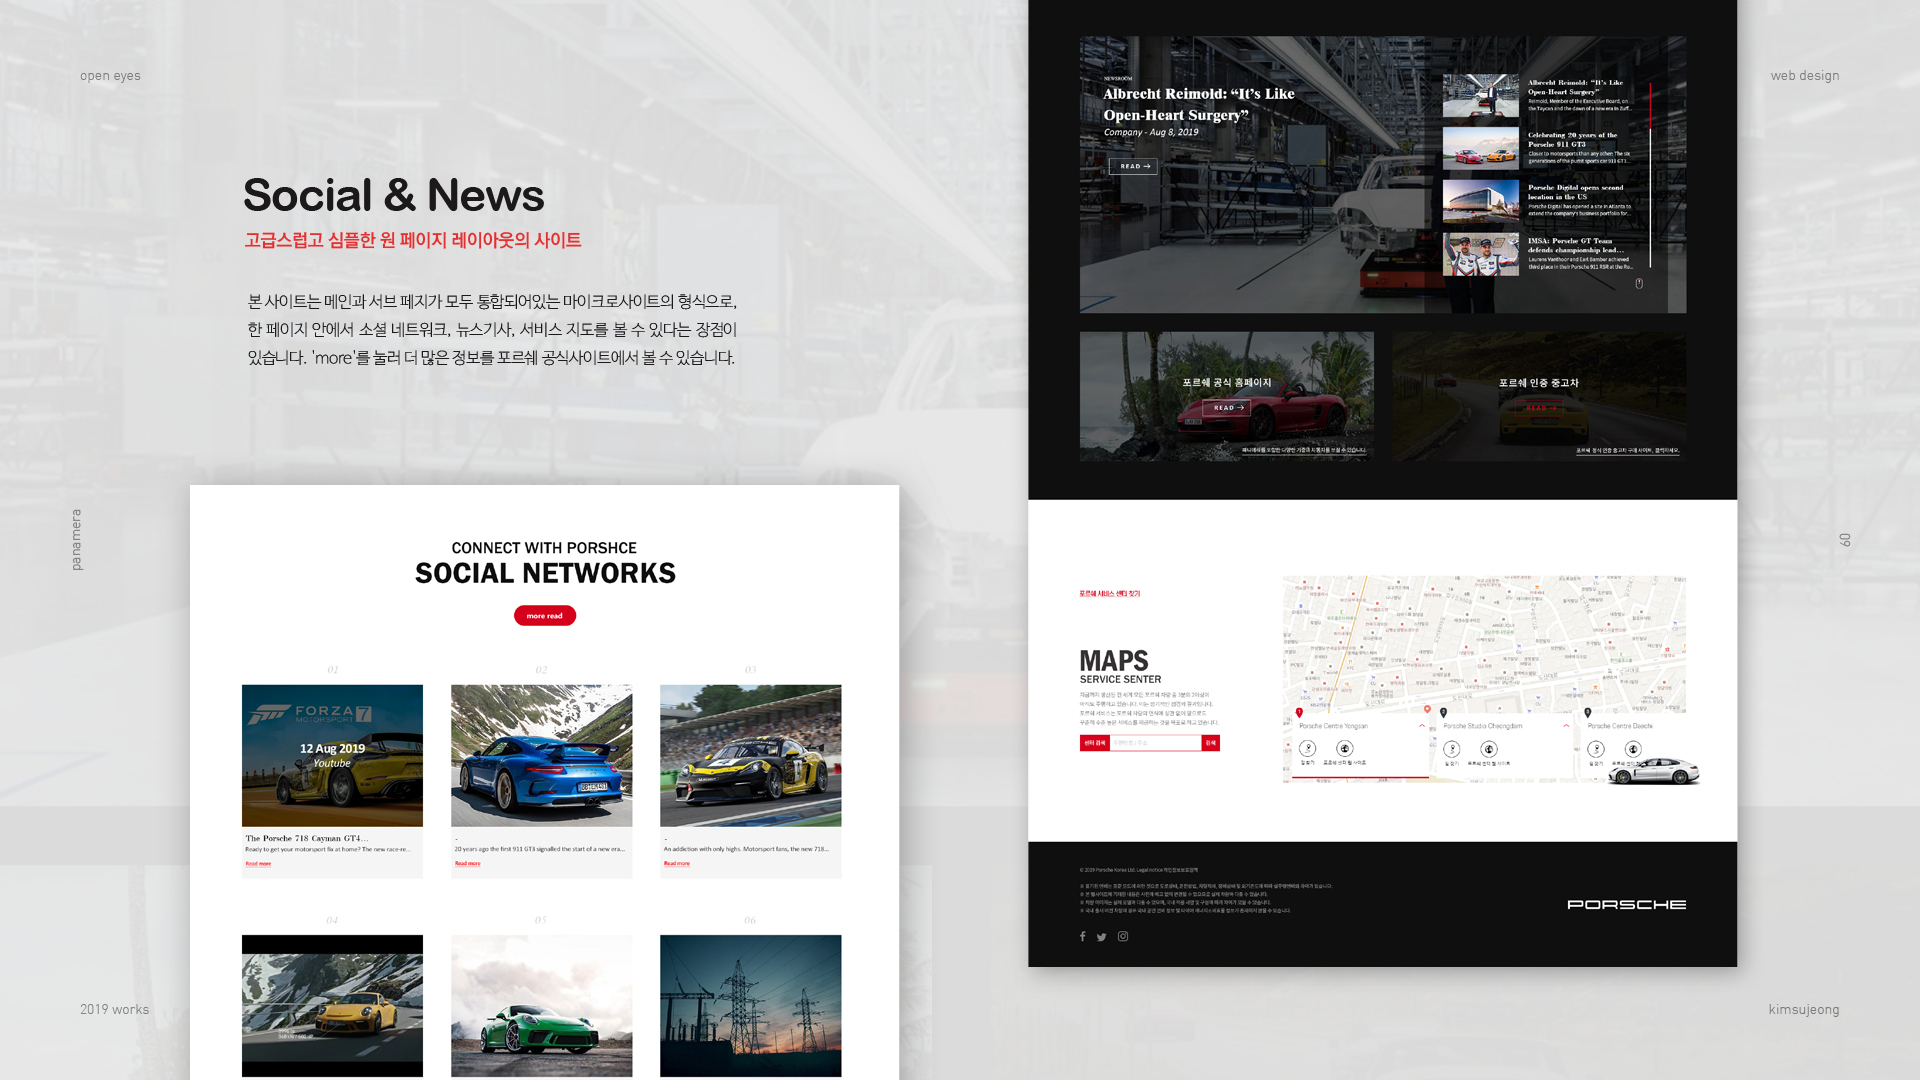Click the vertical 'panamera' label

click(x=77, y=540)
